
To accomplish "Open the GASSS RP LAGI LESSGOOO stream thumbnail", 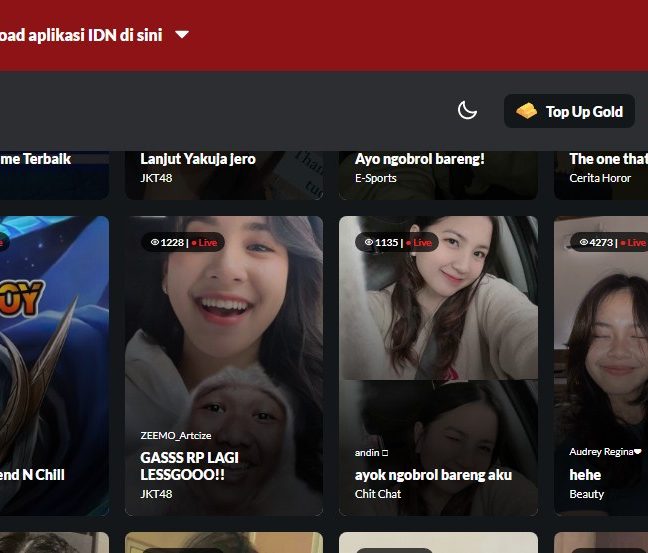I will click(x=223, y=330).
